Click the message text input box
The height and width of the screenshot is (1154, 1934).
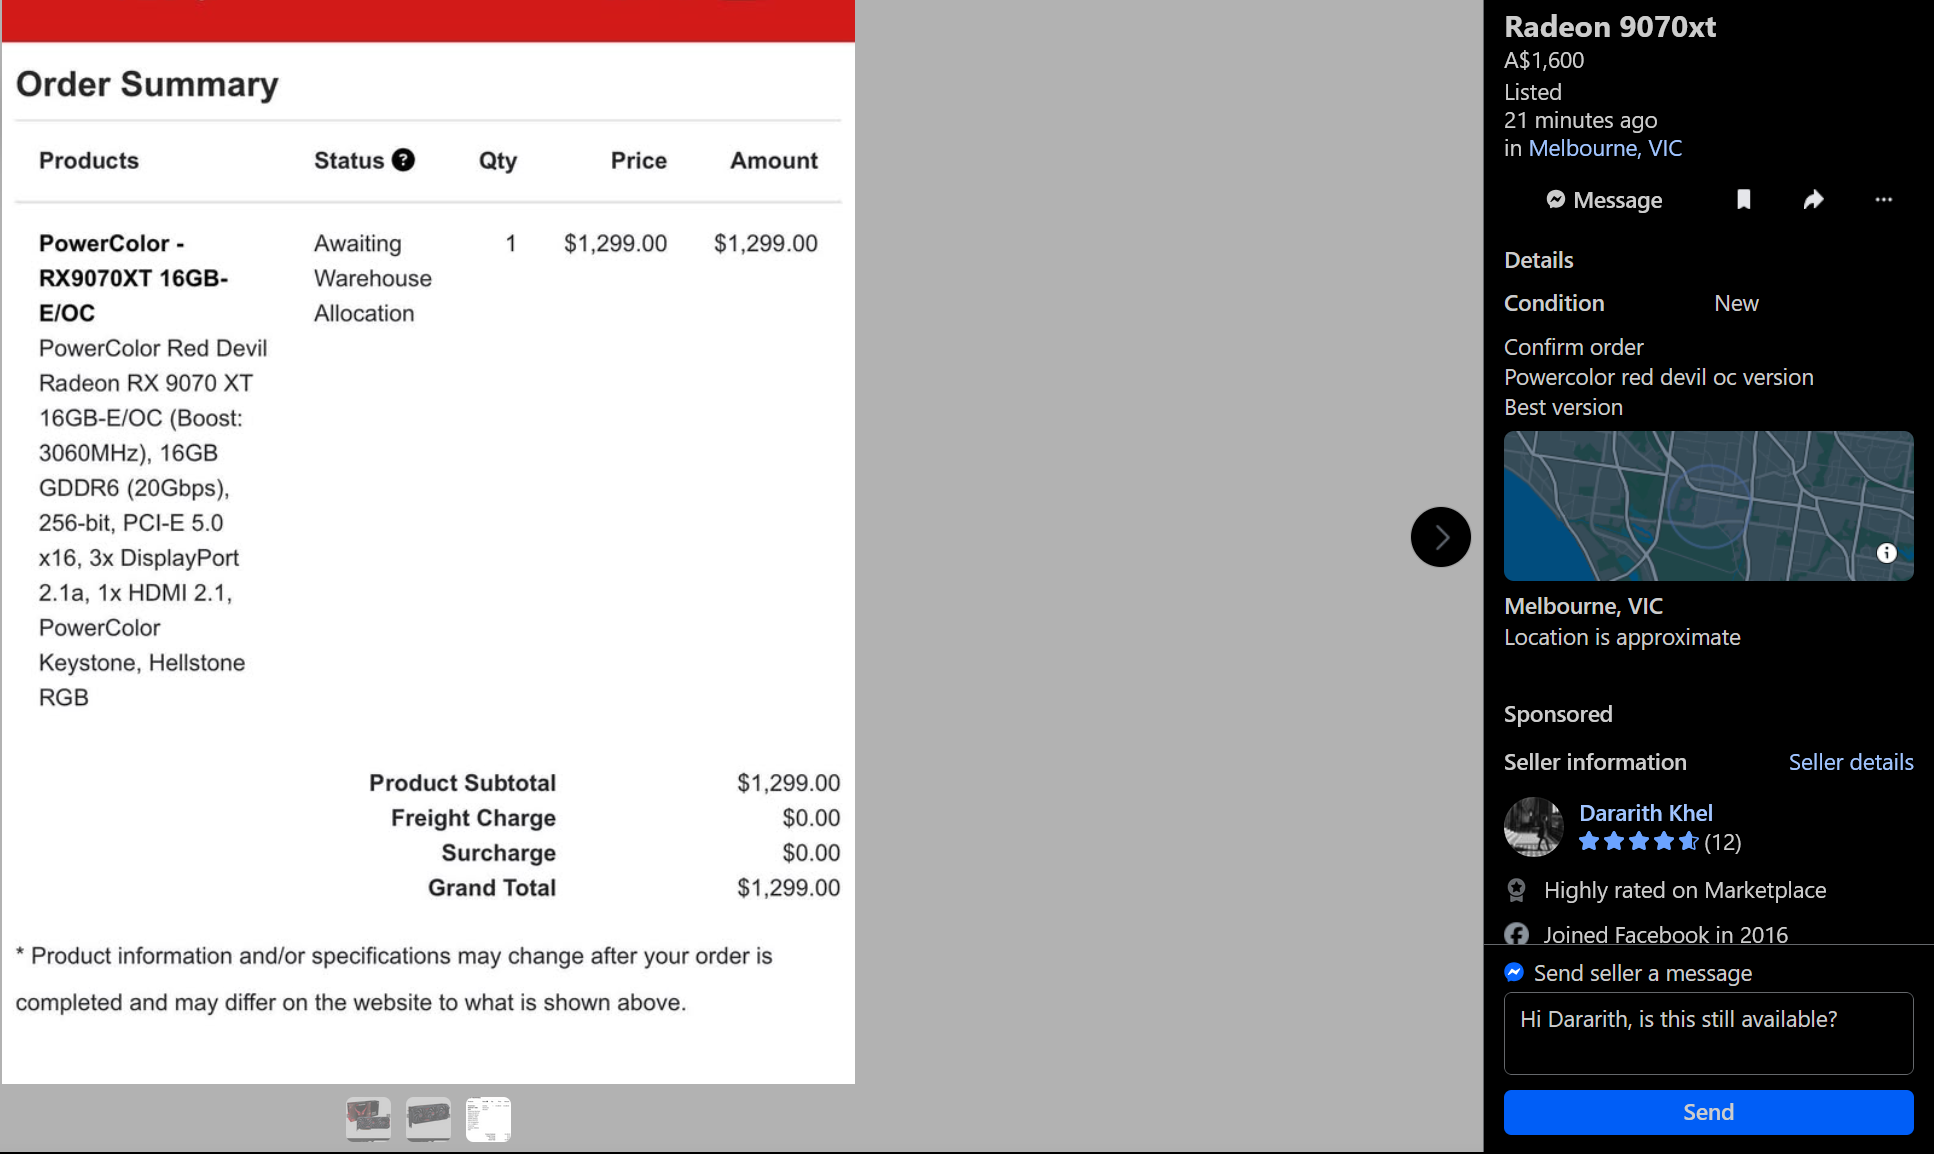1708,1033
